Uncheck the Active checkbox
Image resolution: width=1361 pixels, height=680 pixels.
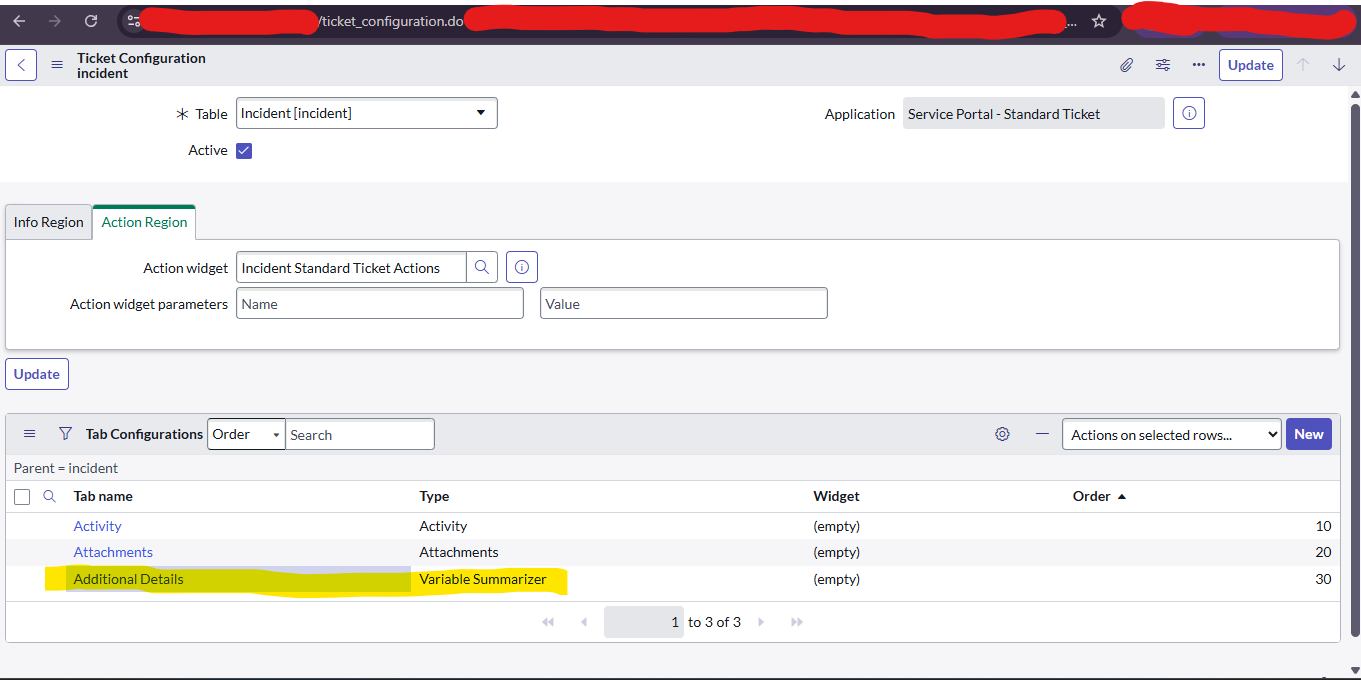pos(244,151)
